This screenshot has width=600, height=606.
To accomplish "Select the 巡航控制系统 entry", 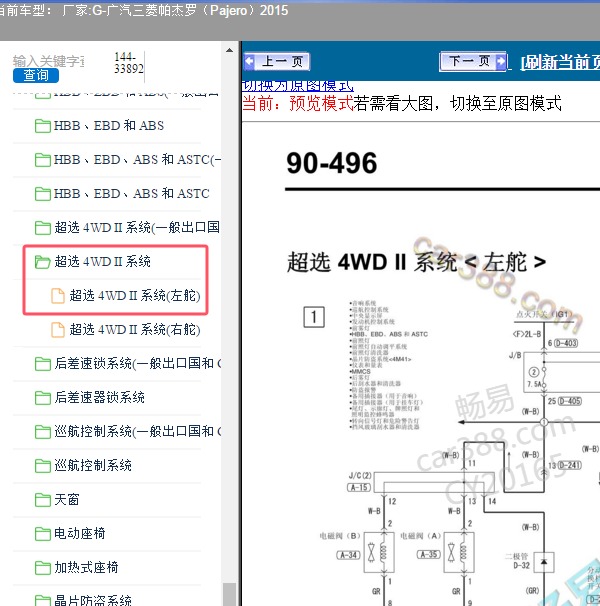I will (93, 465).
